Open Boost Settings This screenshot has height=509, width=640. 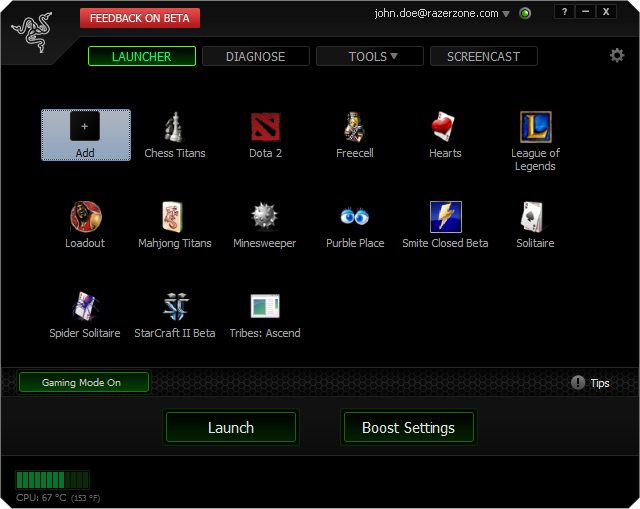[x=409, y=427]
